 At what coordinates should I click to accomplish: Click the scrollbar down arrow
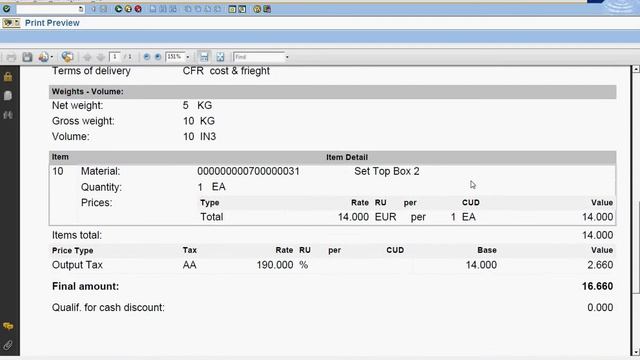tap(636, 352)
